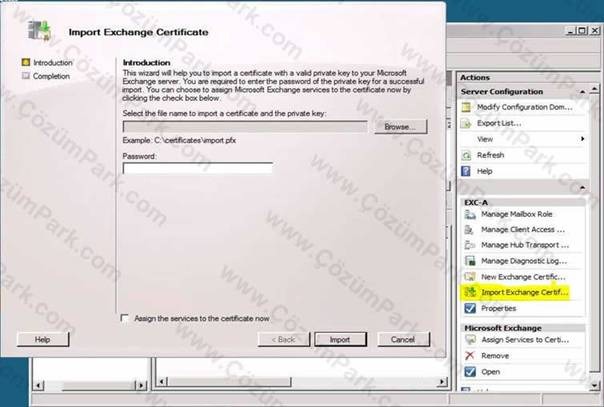Collapse the Server Configuration actions section
Screen dimensions: 604x407
tap(582, 92)
